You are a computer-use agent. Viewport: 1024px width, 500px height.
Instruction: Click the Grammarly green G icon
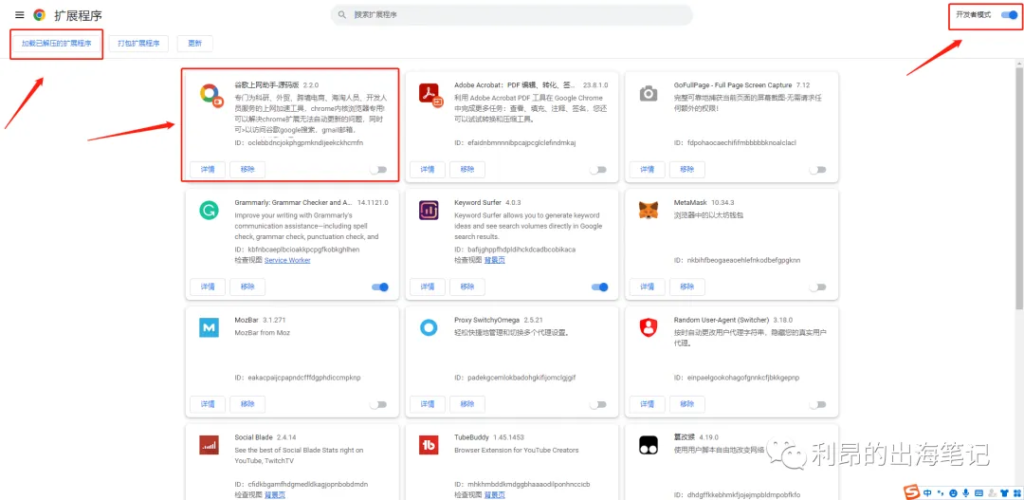(209, 211)
